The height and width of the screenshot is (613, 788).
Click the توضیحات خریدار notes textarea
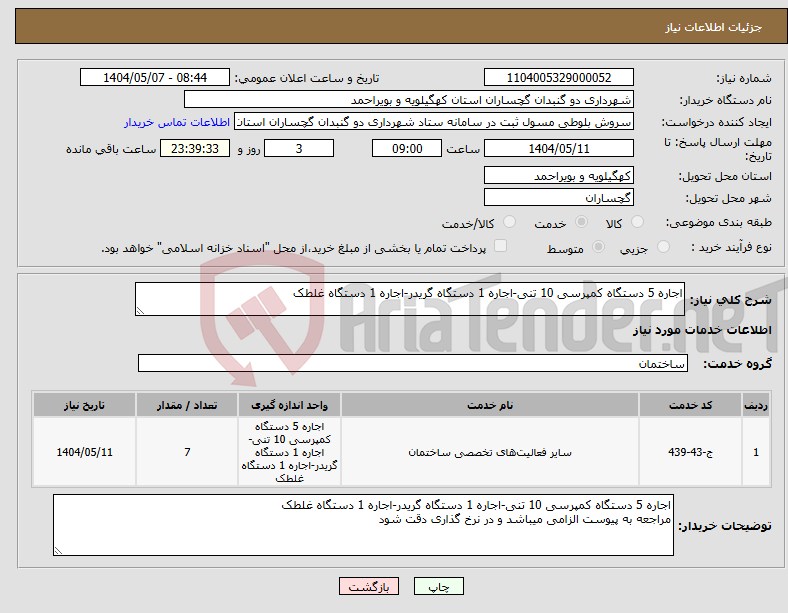[x=363, y=525]
